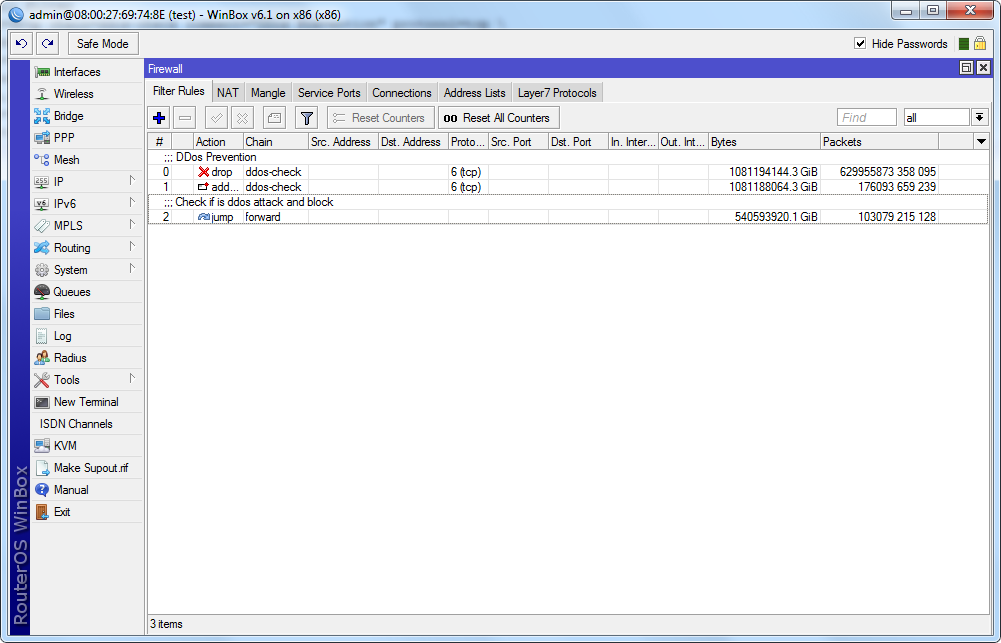This screenshot has width=1001, height=643.
Task: Open the Address Lists tab
Action: coord(475,93)
